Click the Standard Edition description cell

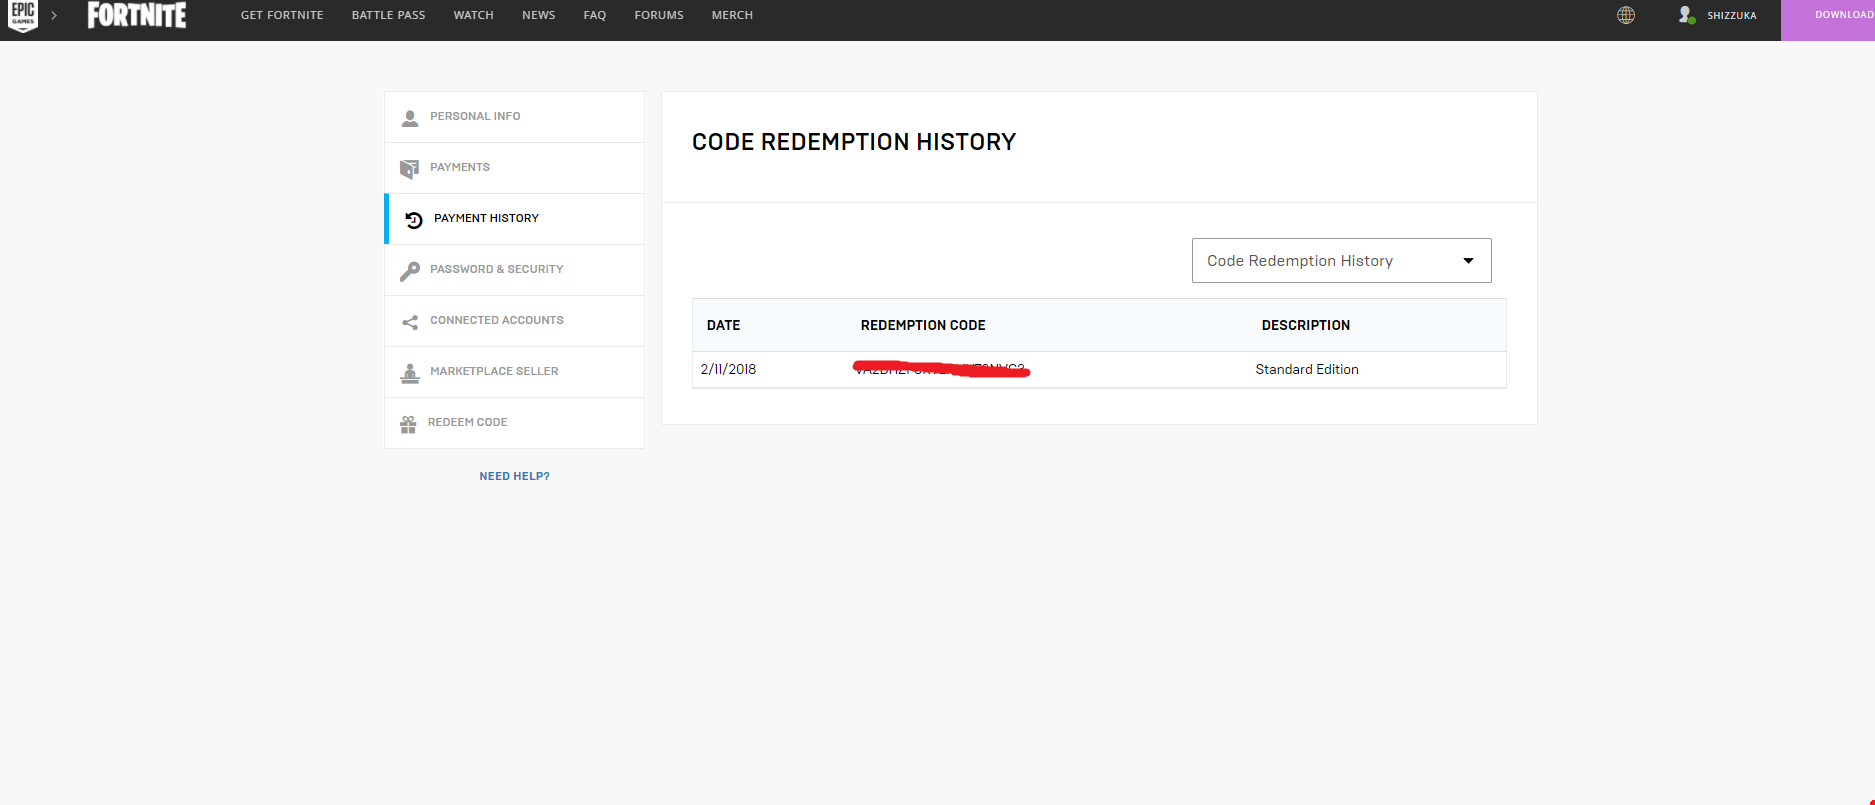1307,369
